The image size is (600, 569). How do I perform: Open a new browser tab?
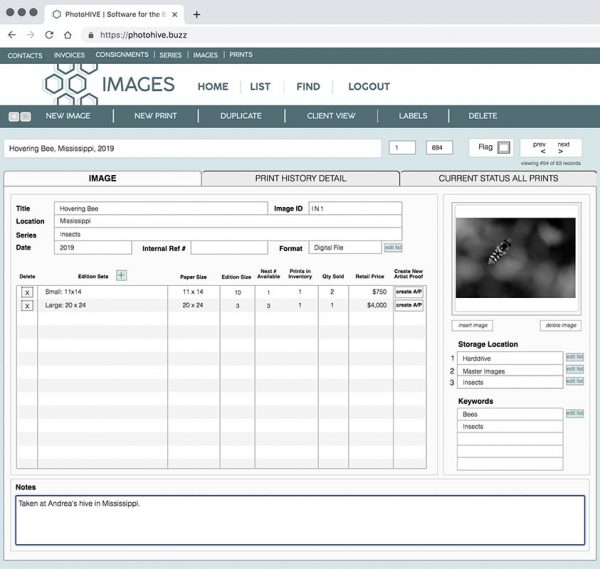[x=197, y=14]
